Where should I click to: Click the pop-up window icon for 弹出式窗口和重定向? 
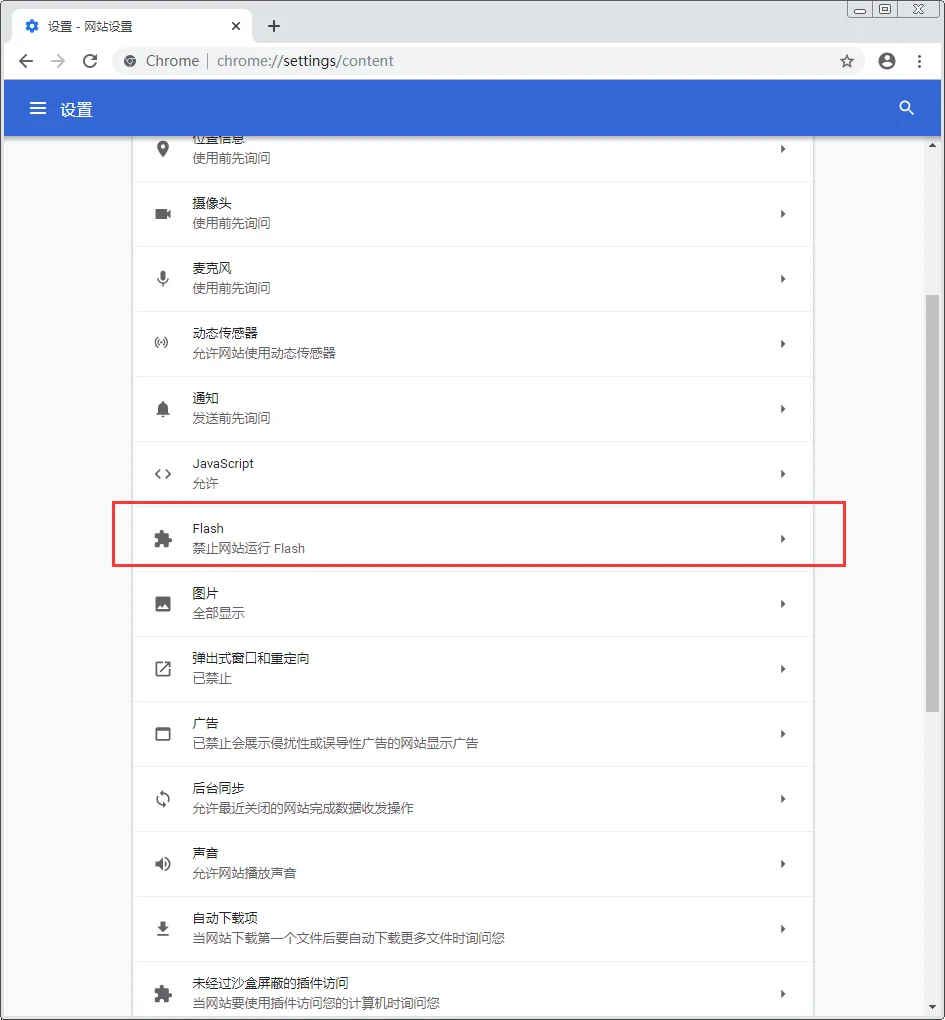(x=163, y=669)
